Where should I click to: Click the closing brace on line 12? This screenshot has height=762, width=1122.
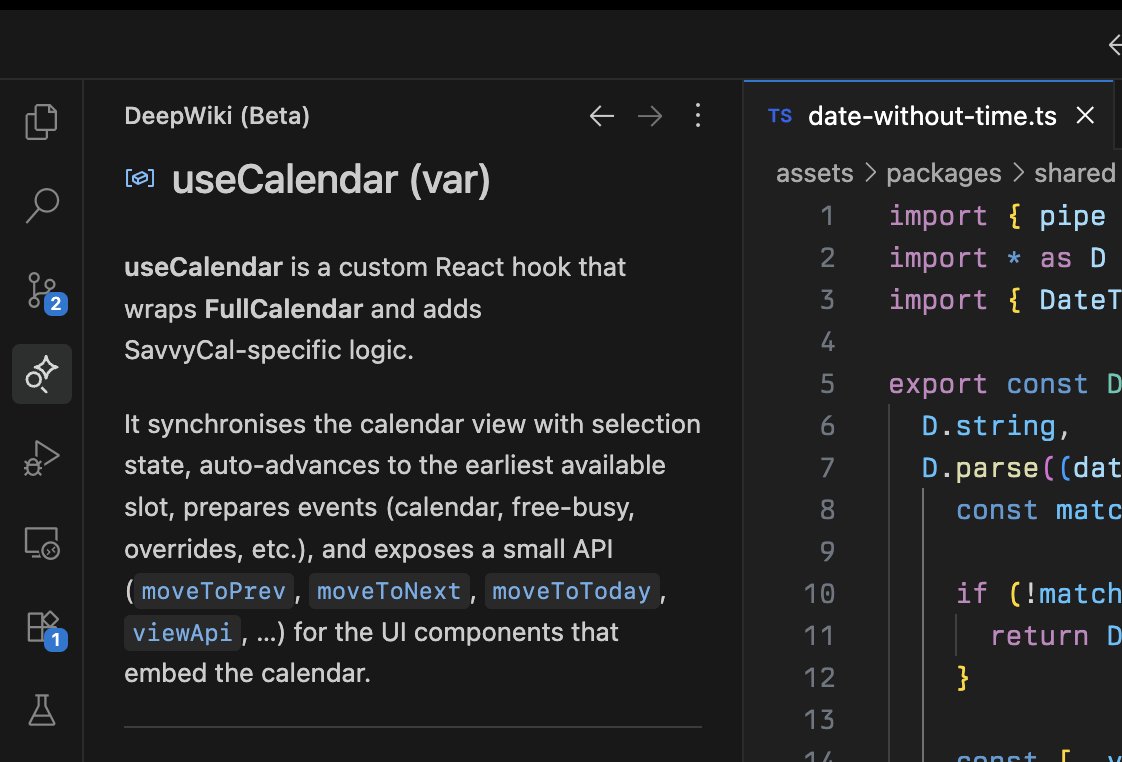pos(963,678)
